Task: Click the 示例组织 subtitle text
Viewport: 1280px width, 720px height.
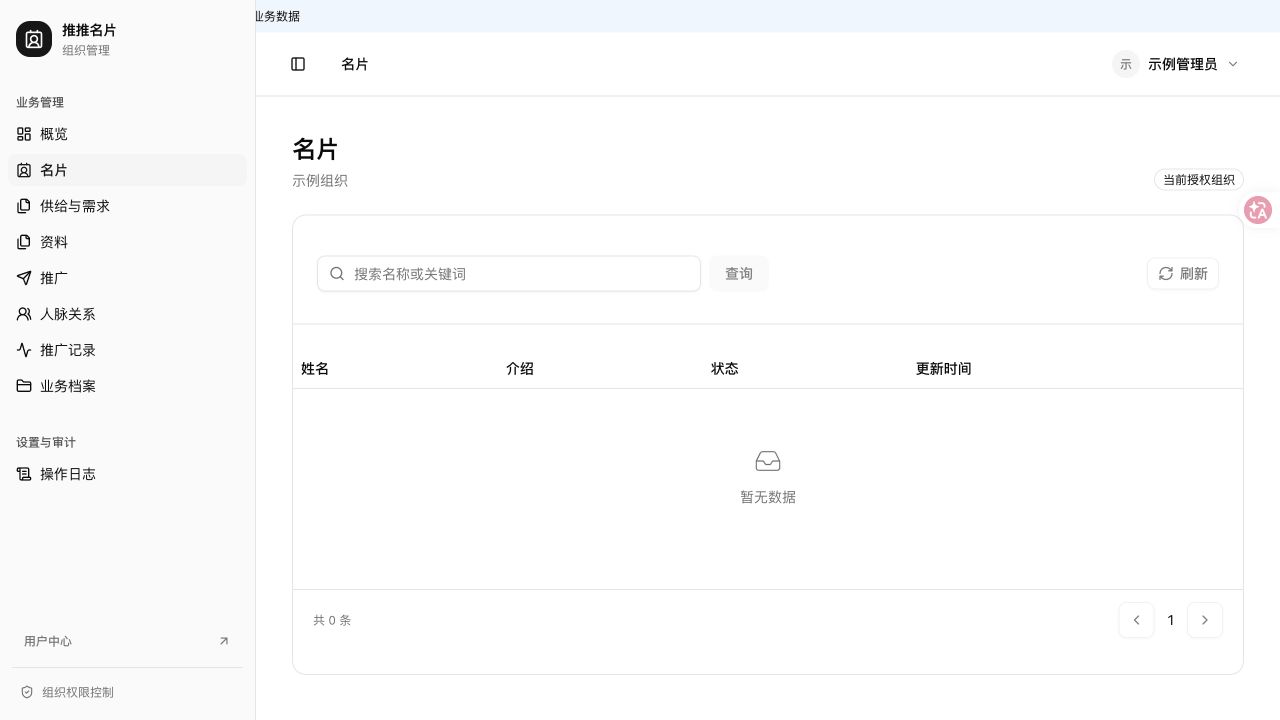Action: click(320, 181)
